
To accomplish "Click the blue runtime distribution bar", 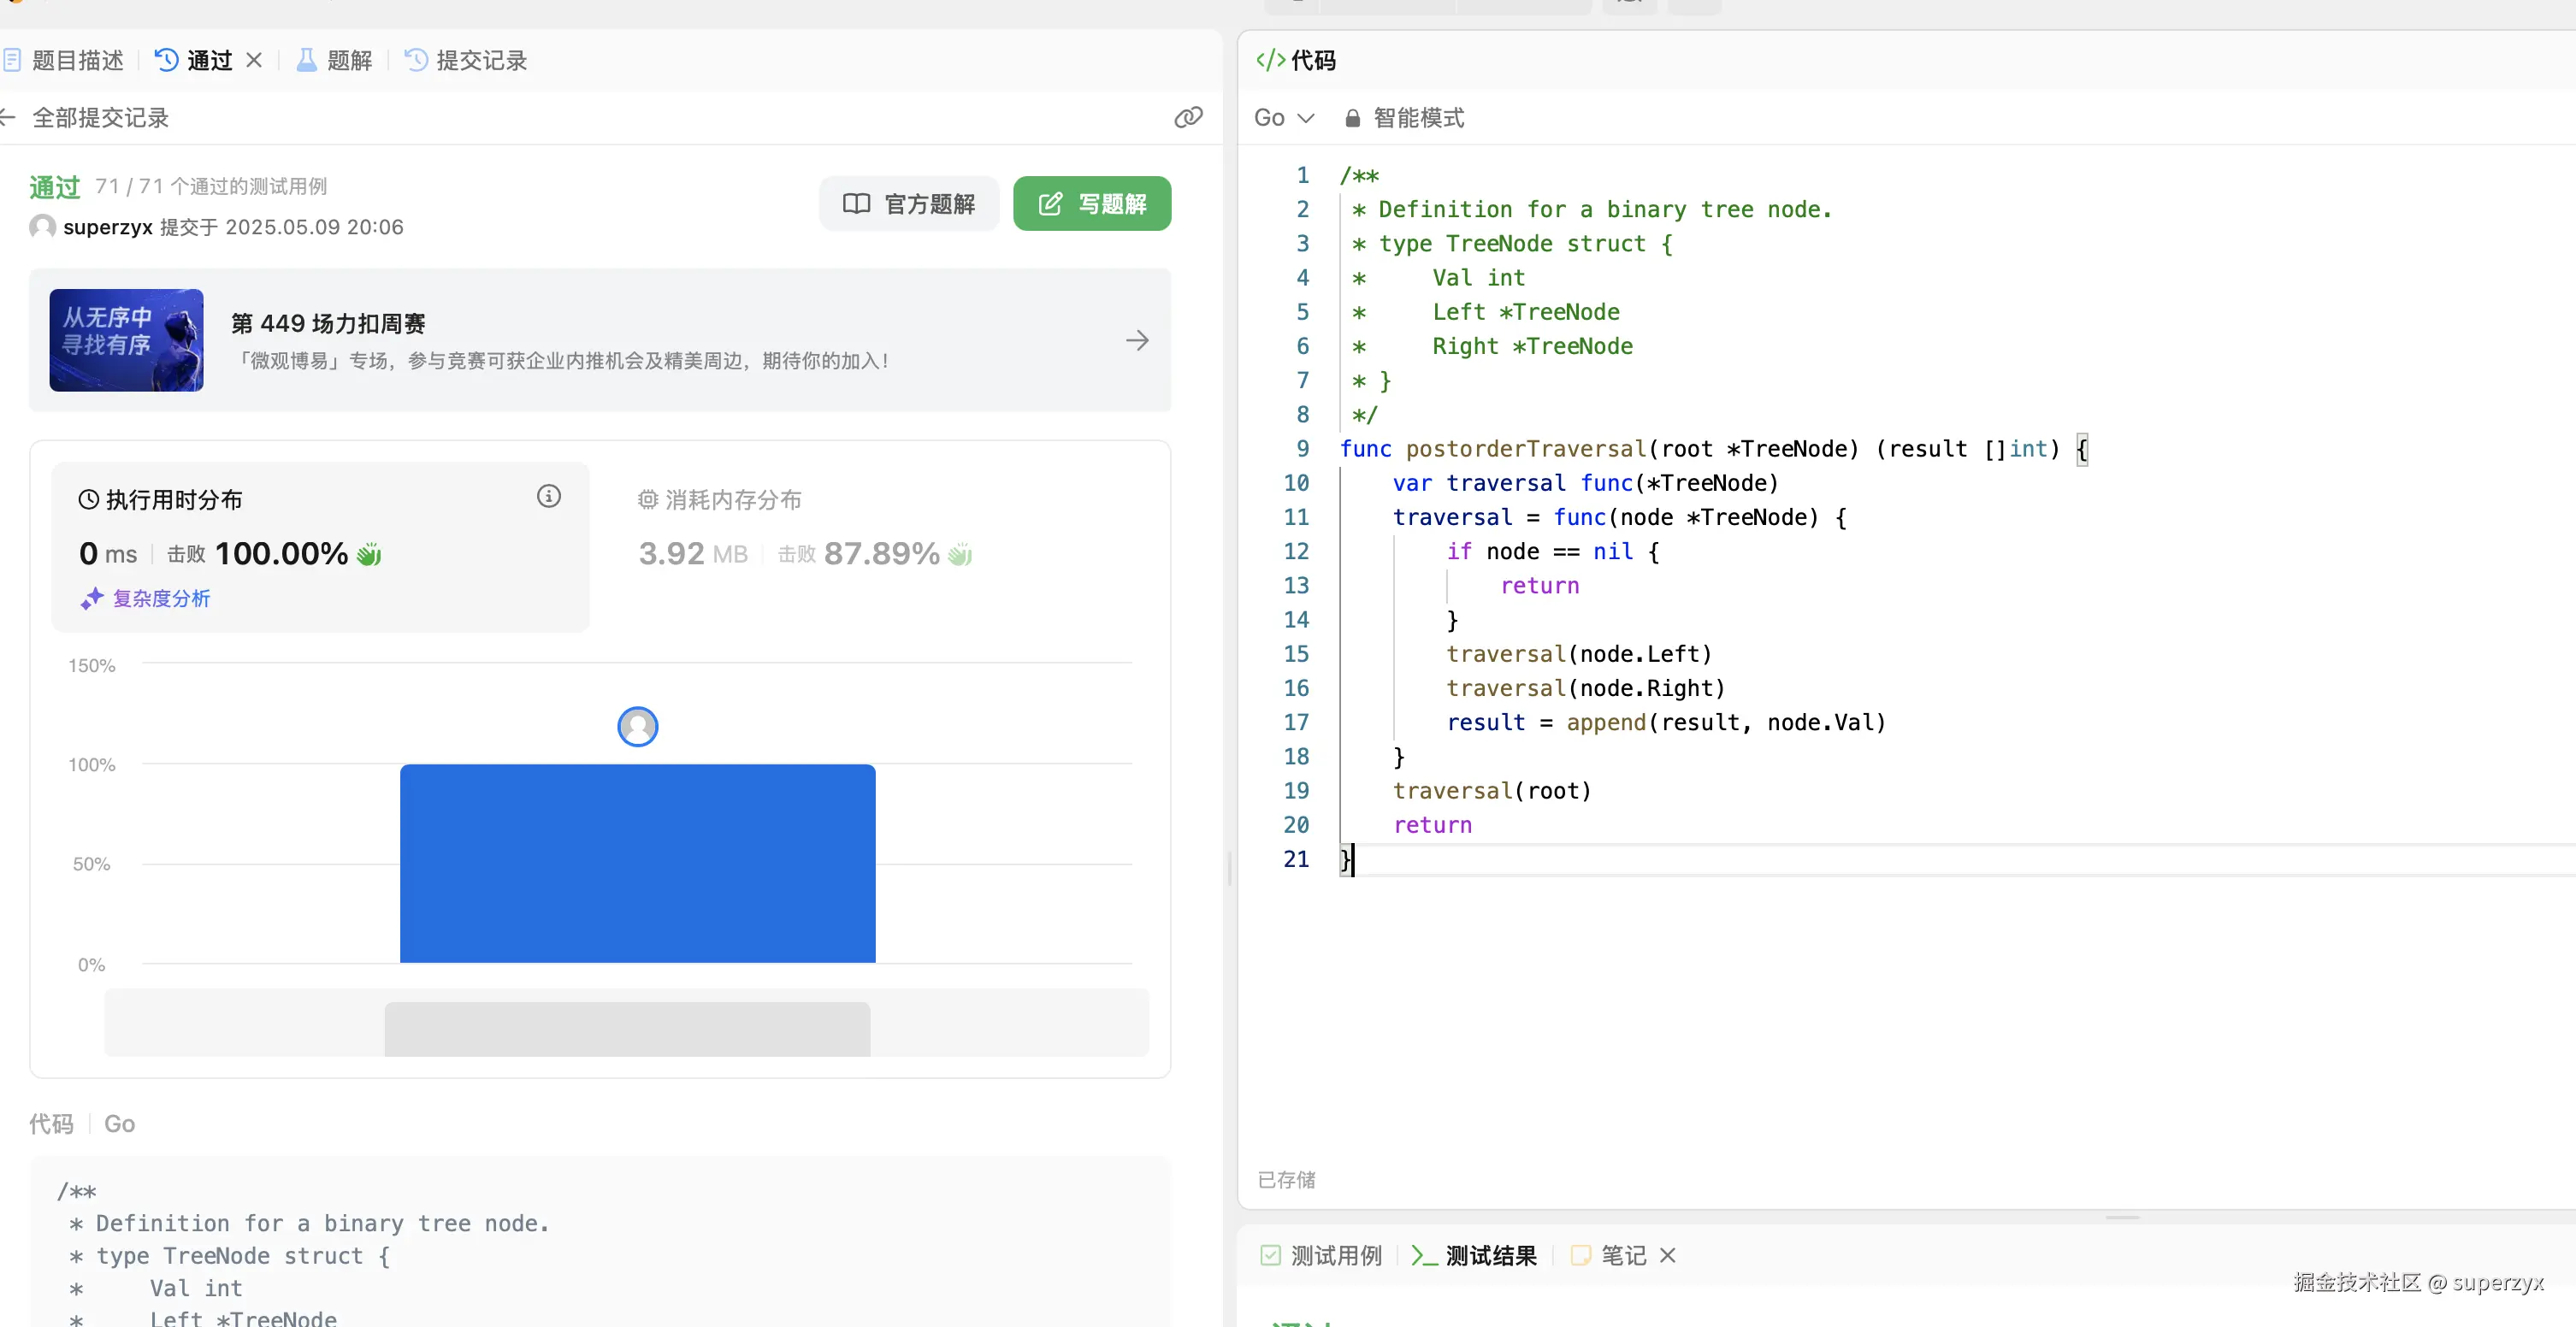I will pyautogui.click(x=638, y=864).
